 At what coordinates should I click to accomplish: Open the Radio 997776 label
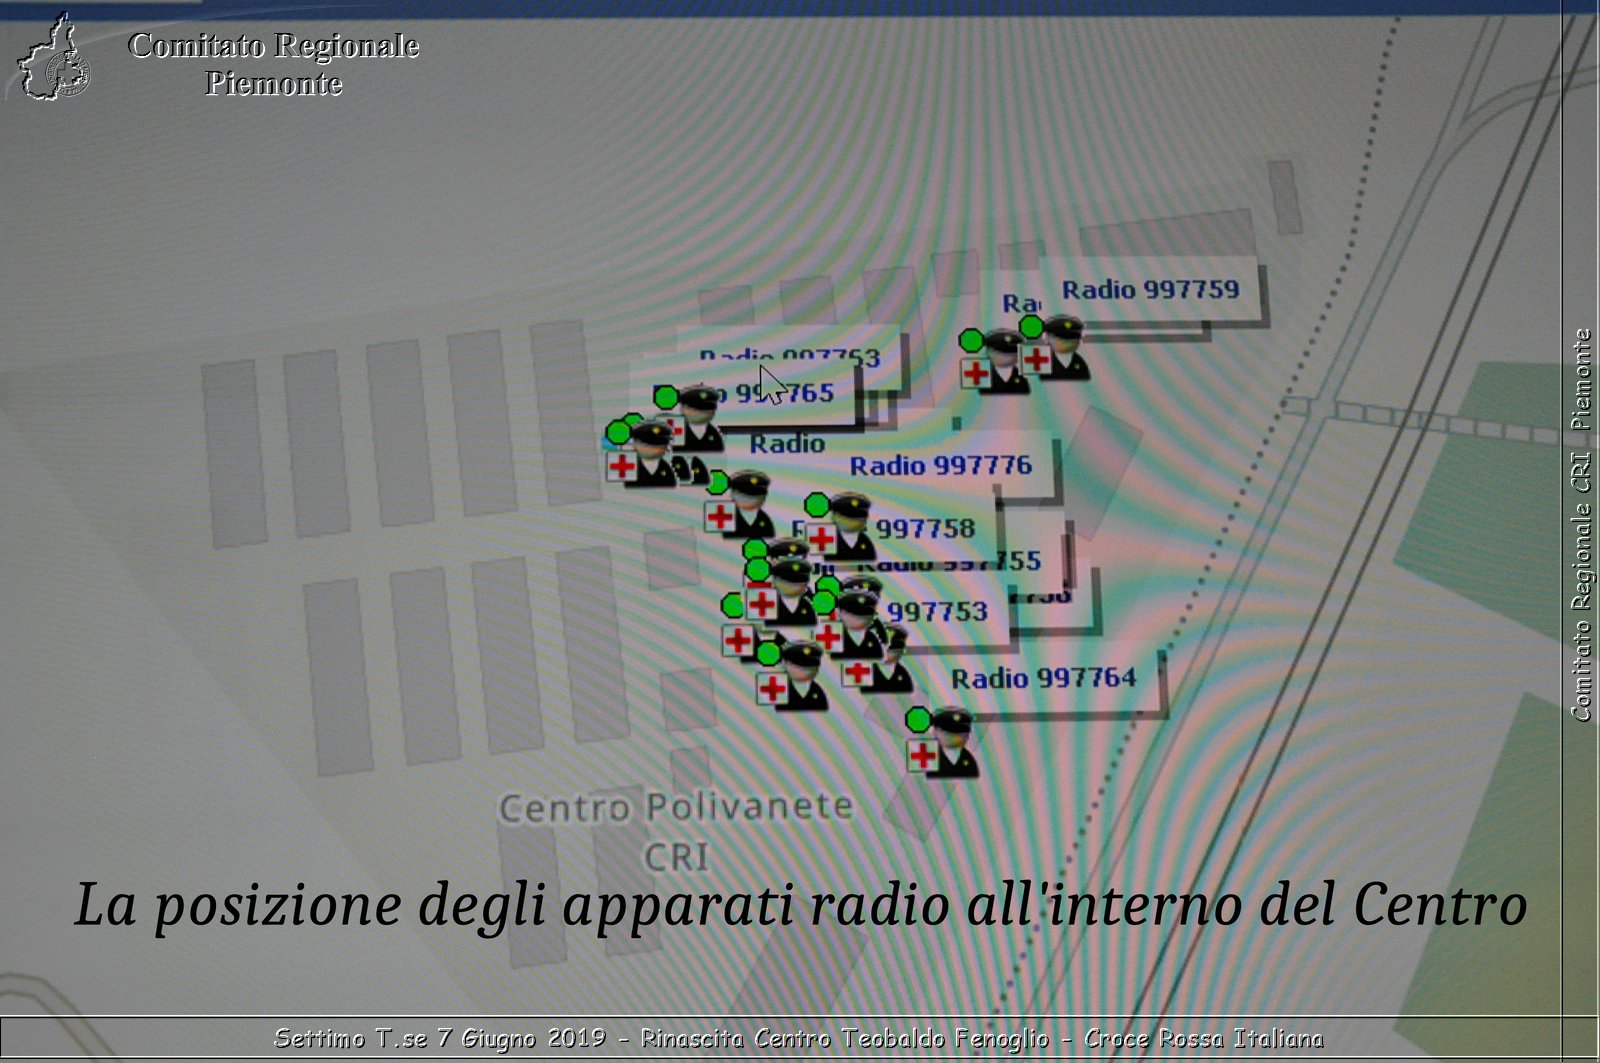click(x=940, y=465)
